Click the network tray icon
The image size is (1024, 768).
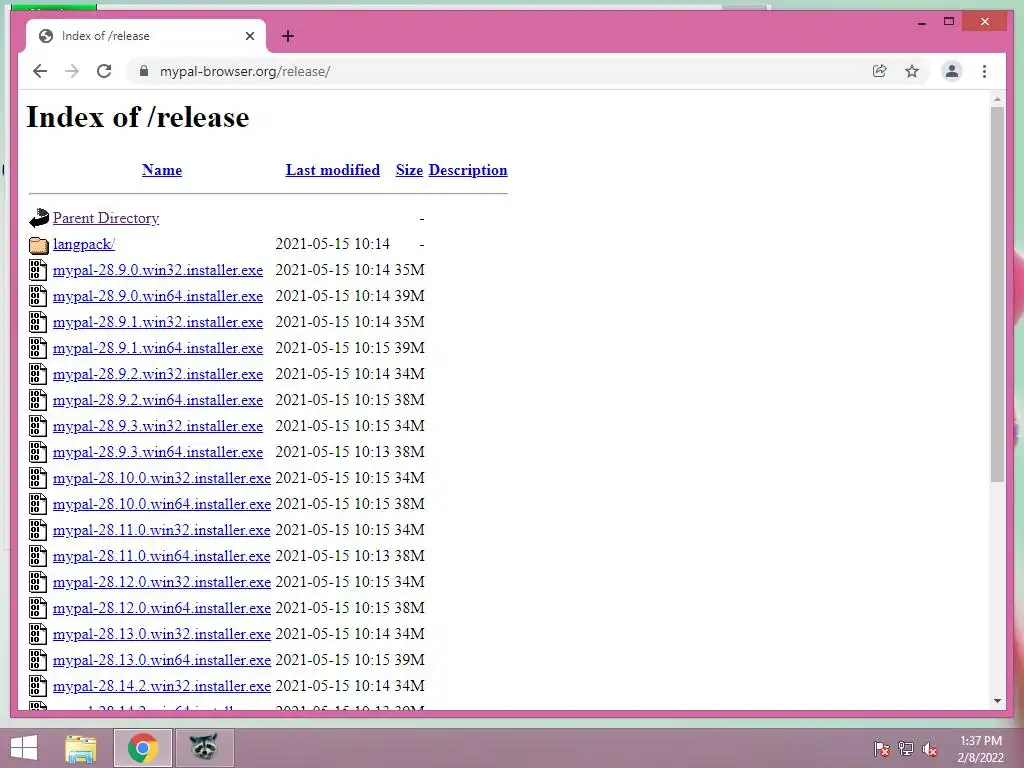[x=906, y=749]
